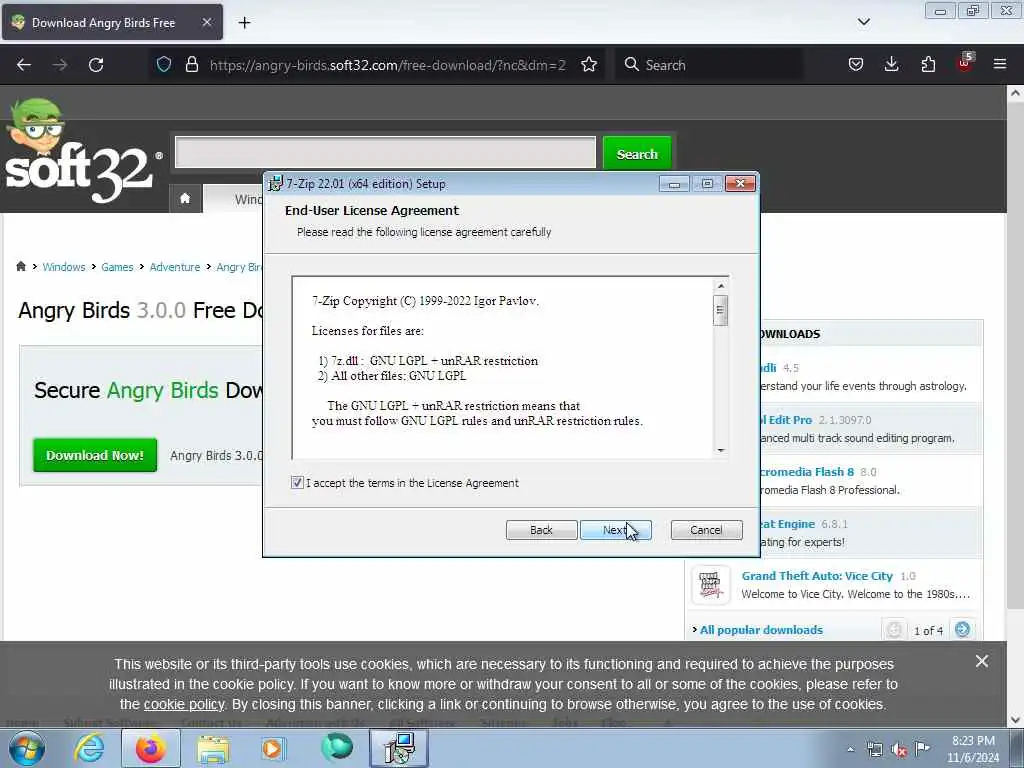Click the previous page arrow beside 1 of 4
The image size is (1024, 768).
[x=894, y=630]
